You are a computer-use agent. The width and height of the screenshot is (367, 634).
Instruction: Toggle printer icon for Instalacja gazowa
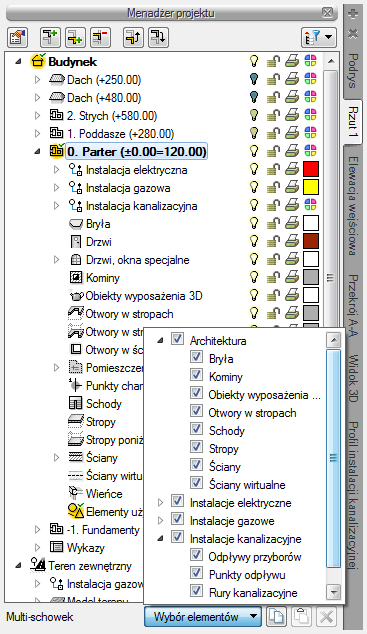tap(292, 187)
